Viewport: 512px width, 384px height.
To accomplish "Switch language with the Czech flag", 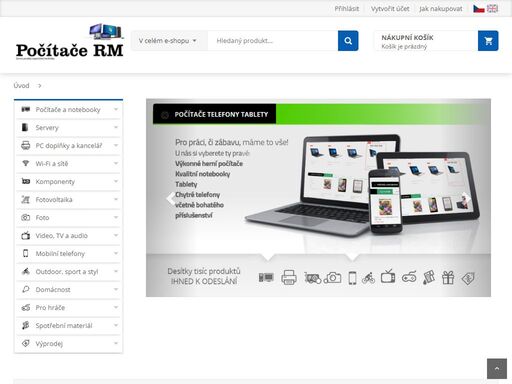I will [479, 9].
